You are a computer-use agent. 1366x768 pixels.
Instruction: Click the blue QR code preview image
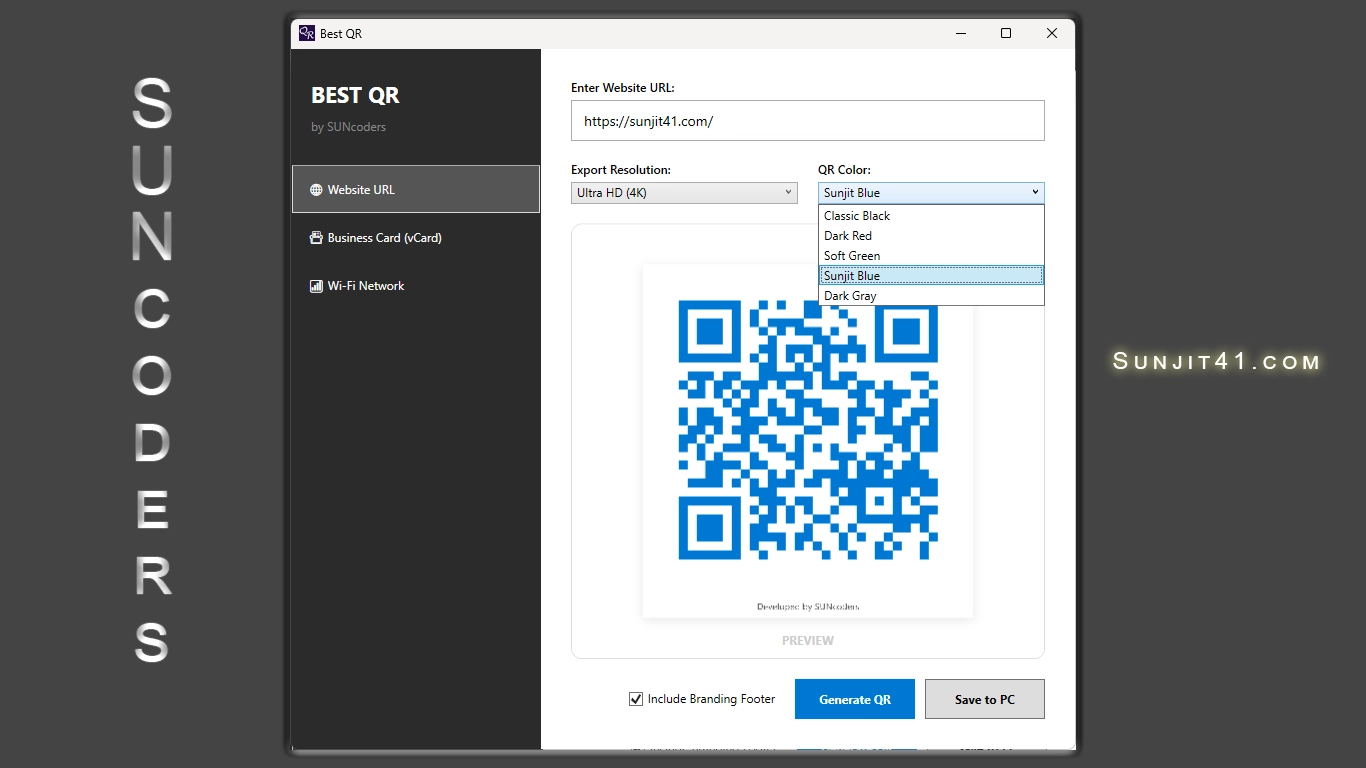(x=808, y=429)
